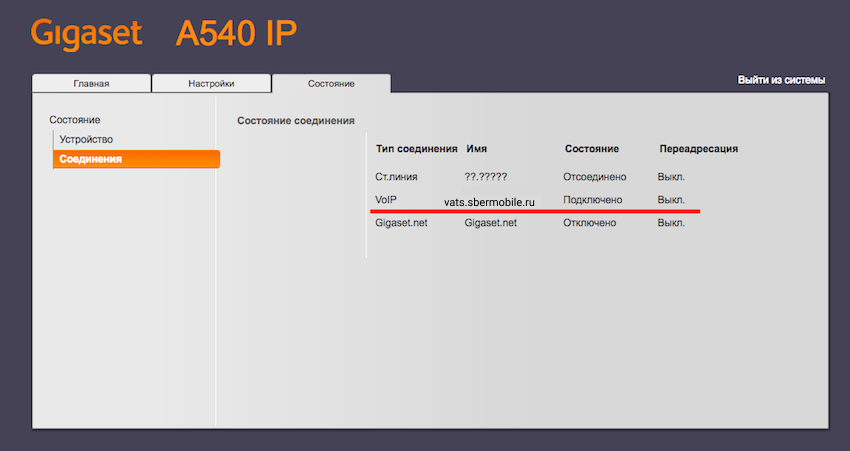Viewport: 850px width, 451px height.
Task: Click the VoIP connection type cell
Action: click(386, 200)
